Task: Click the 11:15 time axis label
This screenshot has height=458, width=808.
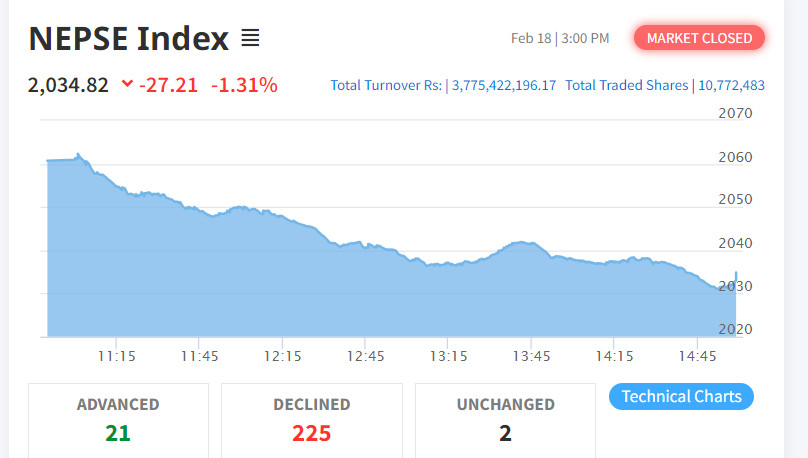Action: (116, 355)
